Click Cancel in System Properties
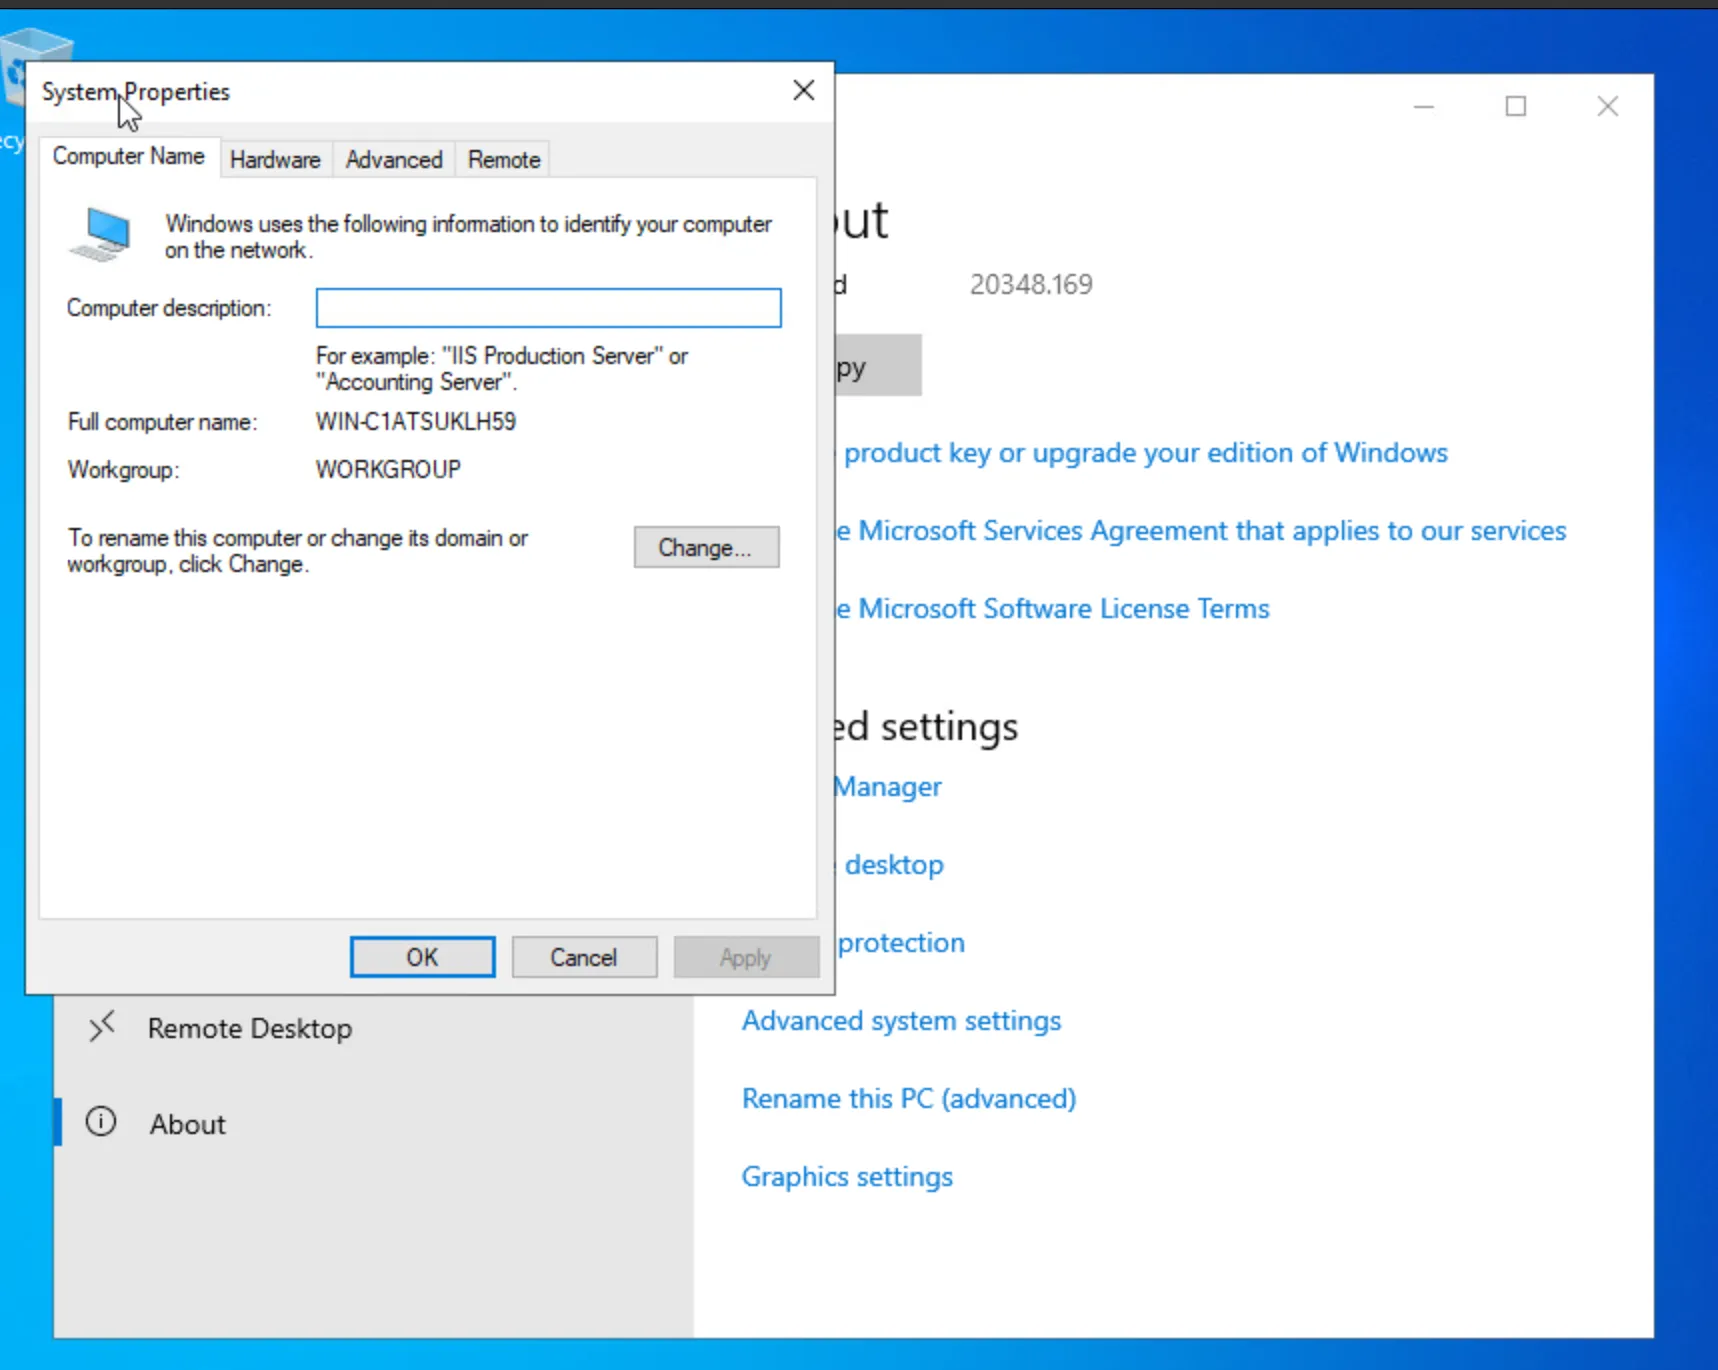This screenshot has height=1370, width=1718. pyautogui.click(x=584, y=957)
